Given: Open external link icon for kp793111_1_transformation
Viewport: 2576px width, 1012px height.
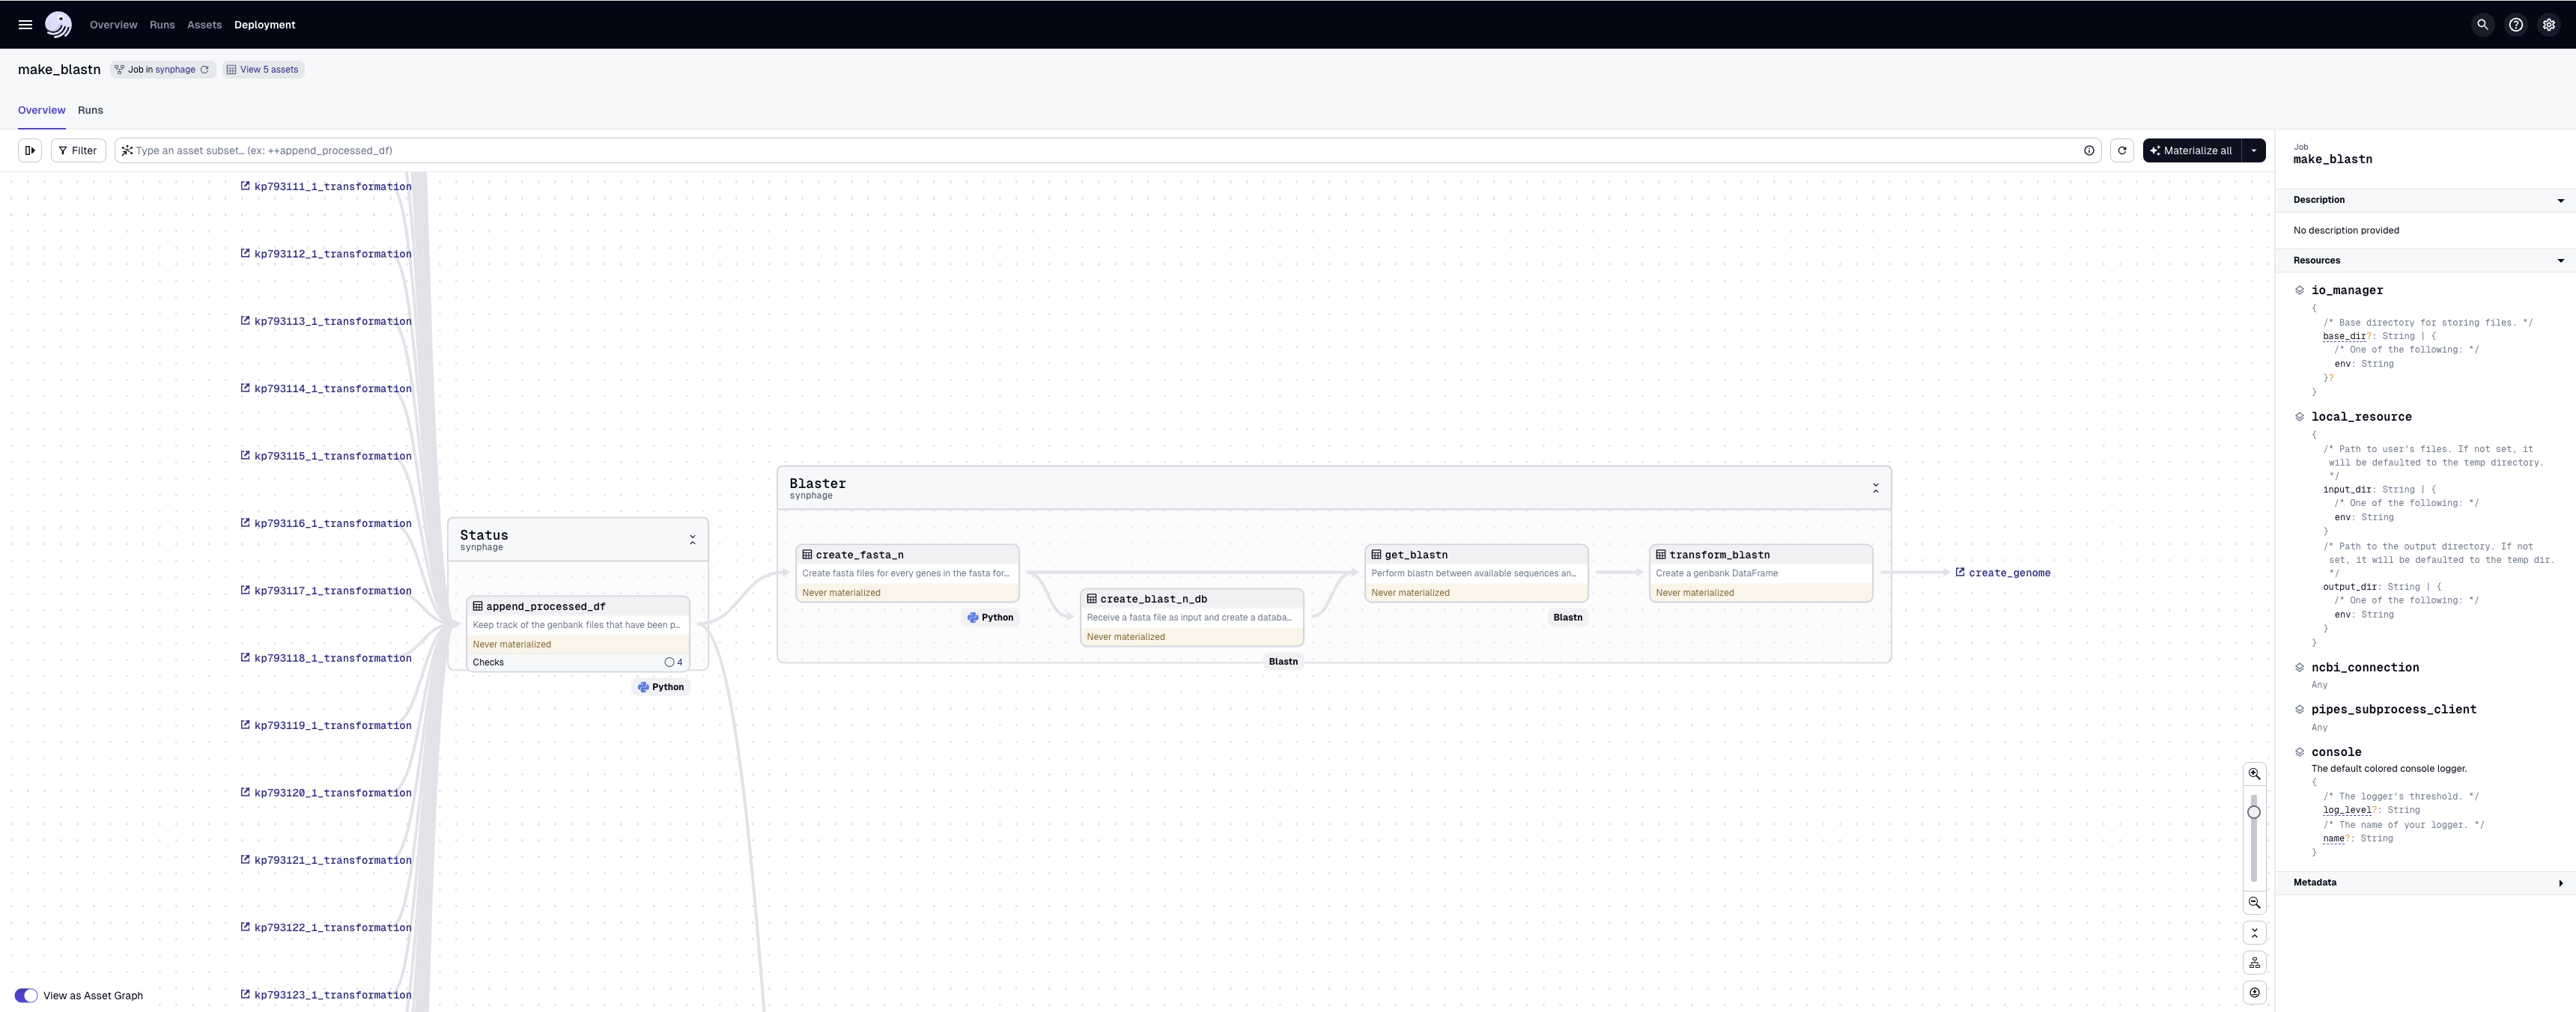Looking at the screenshot, I should (245, 186).
